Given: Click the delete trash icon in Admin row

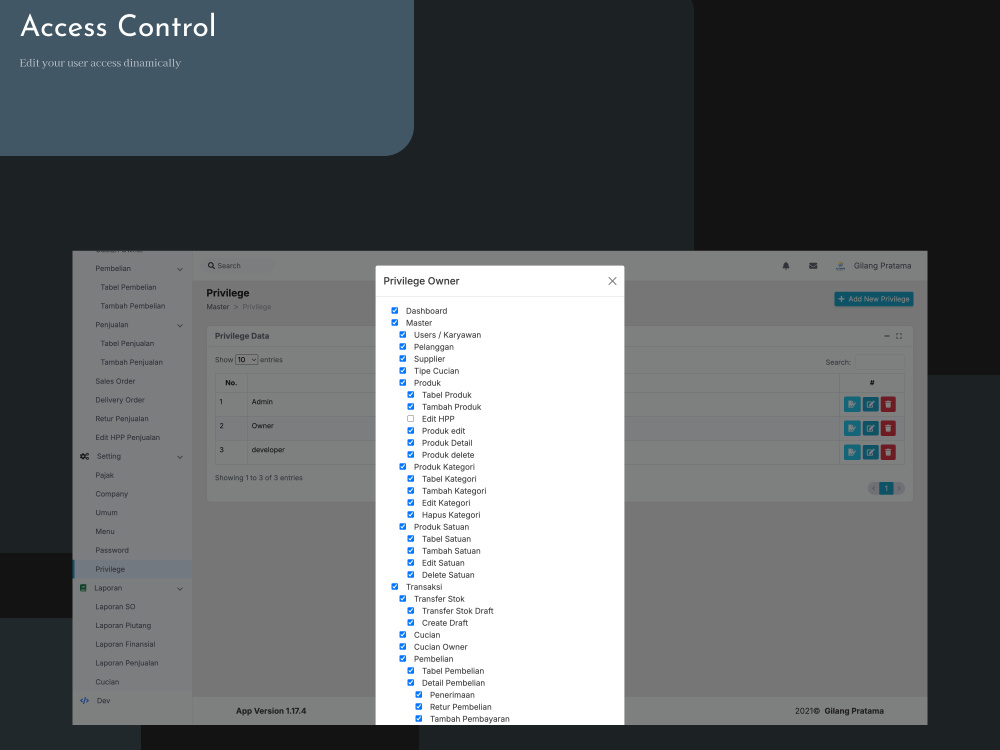Looking at the screenshot, I should (x=888, y=404).
